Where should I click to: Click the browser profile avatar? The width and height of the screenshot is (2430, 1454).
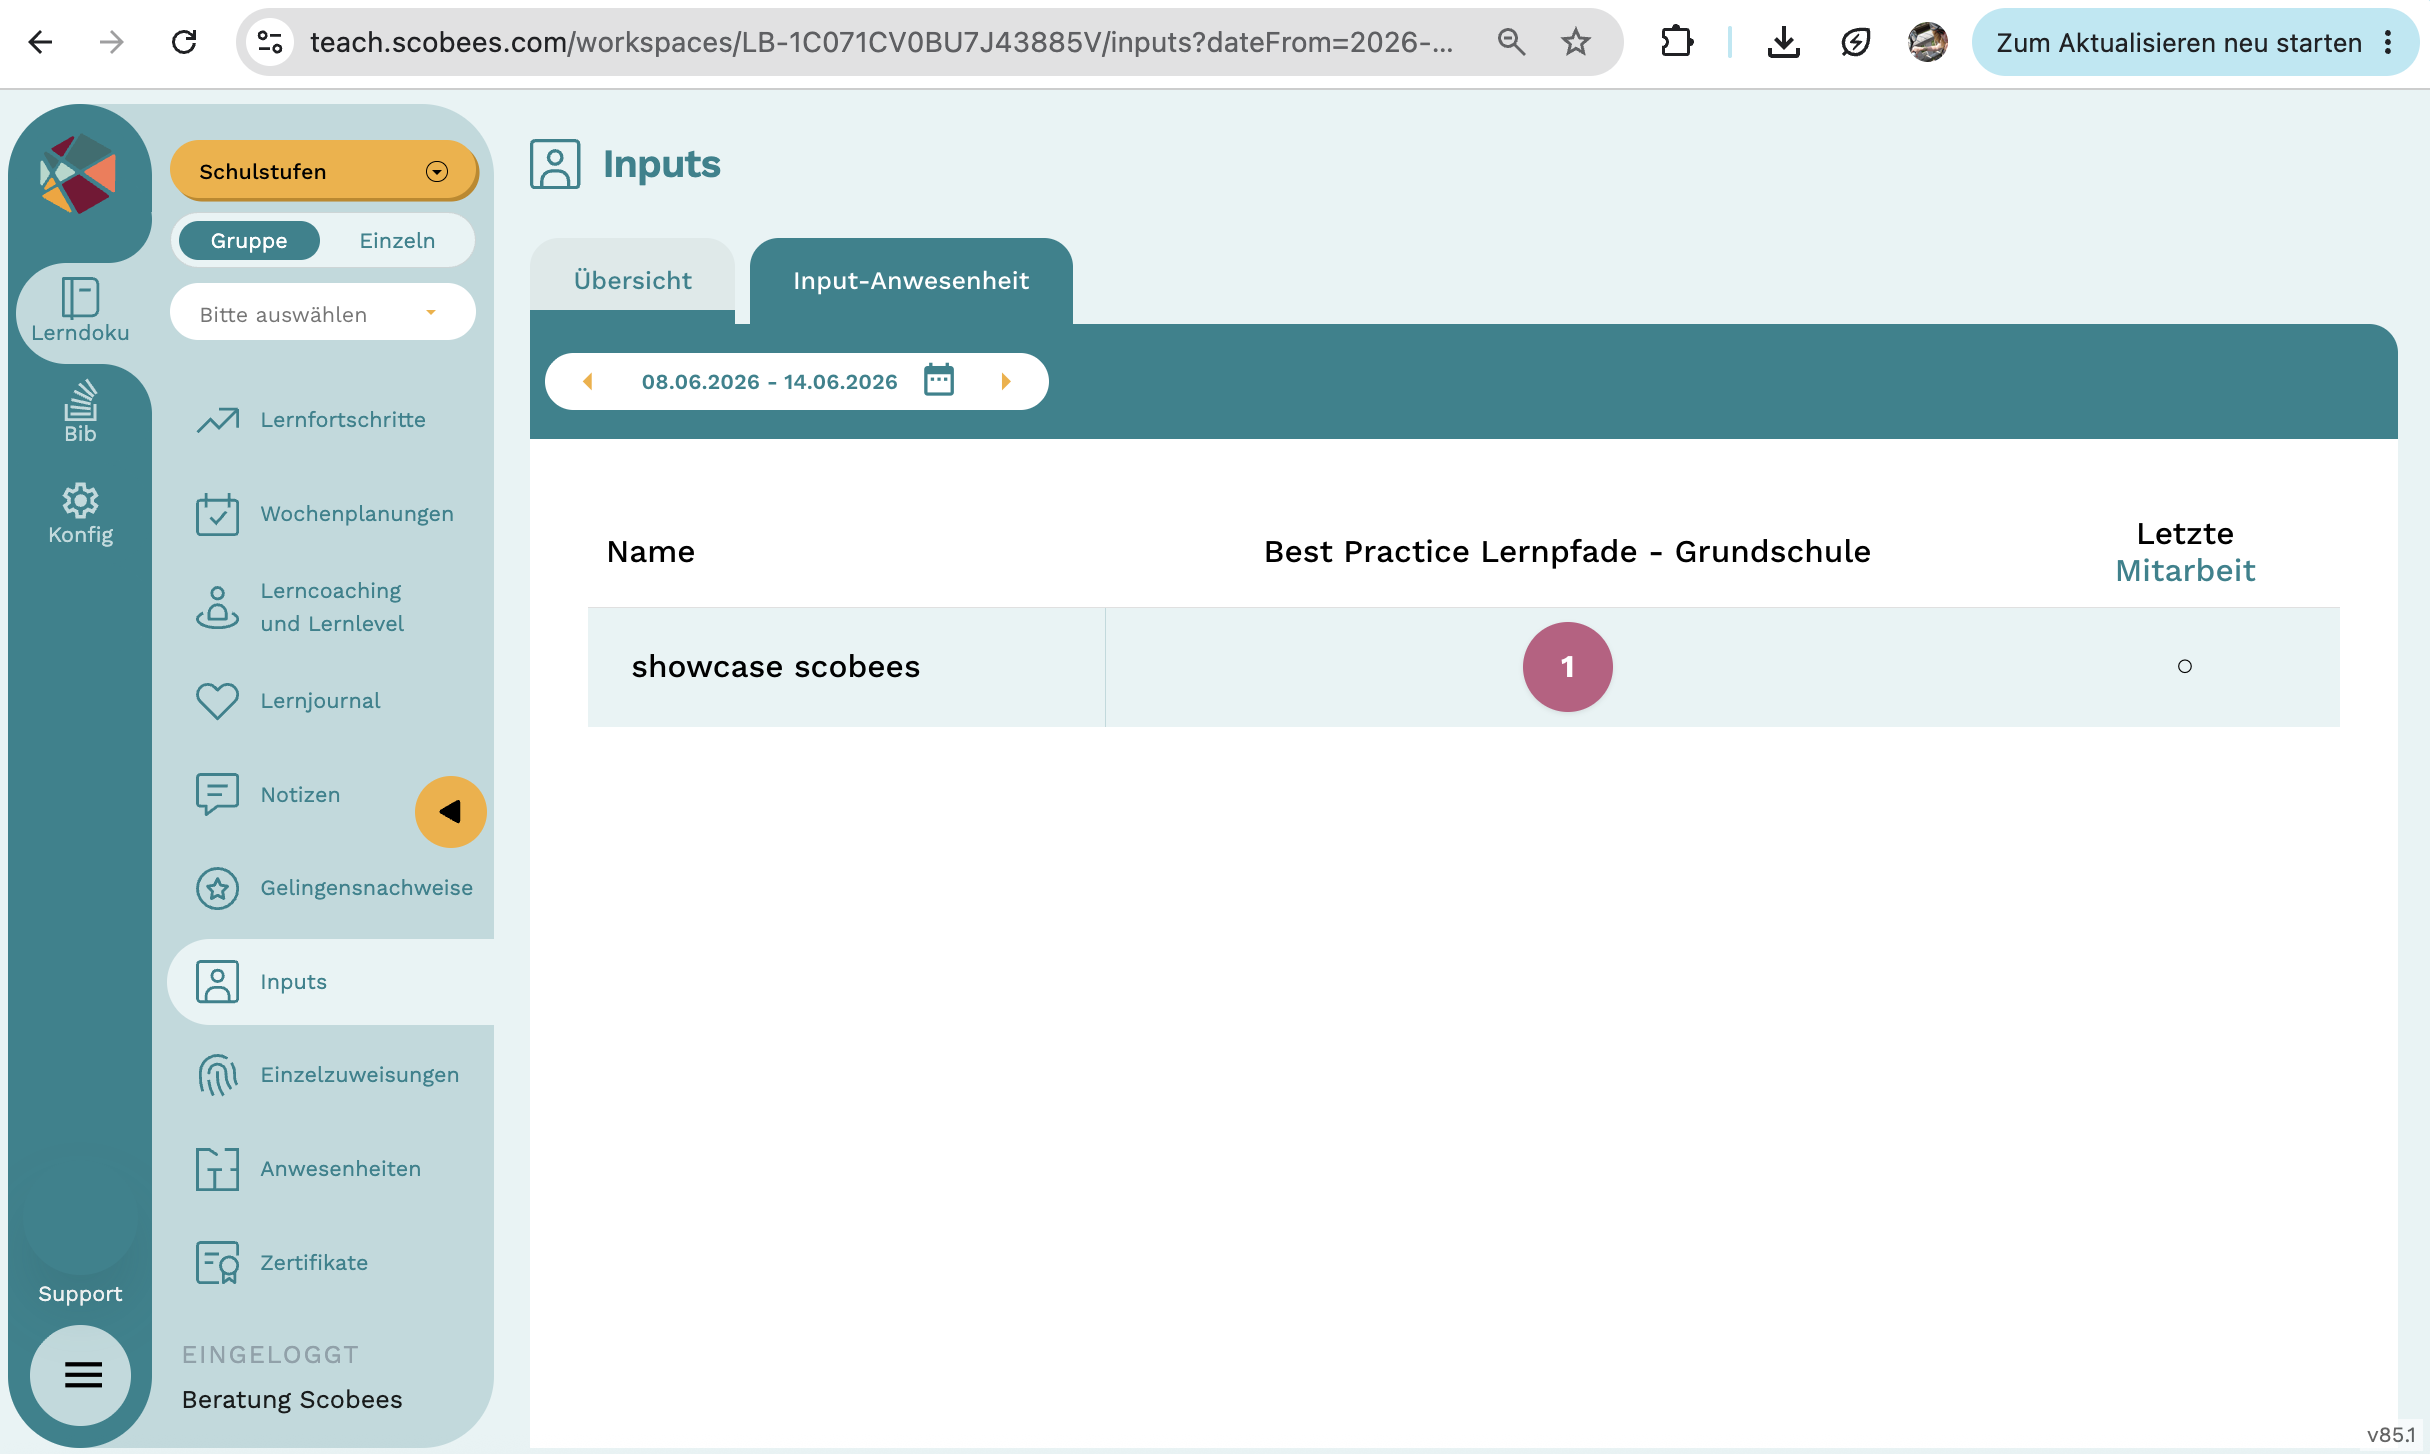[1927, 42]
